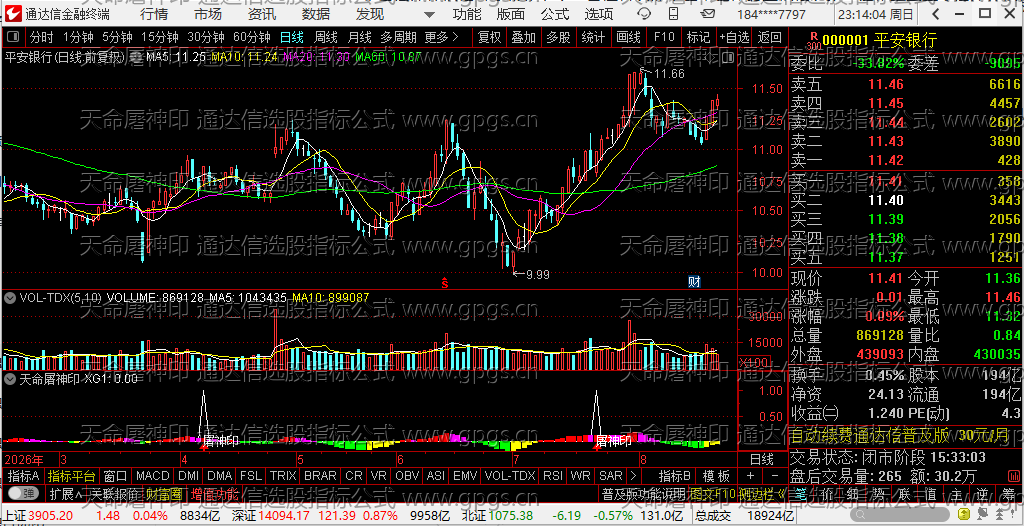The width and height of the screenshot is (1024, 526).
Task: Expand the 更多 periods list
Action: coord(441,37)
